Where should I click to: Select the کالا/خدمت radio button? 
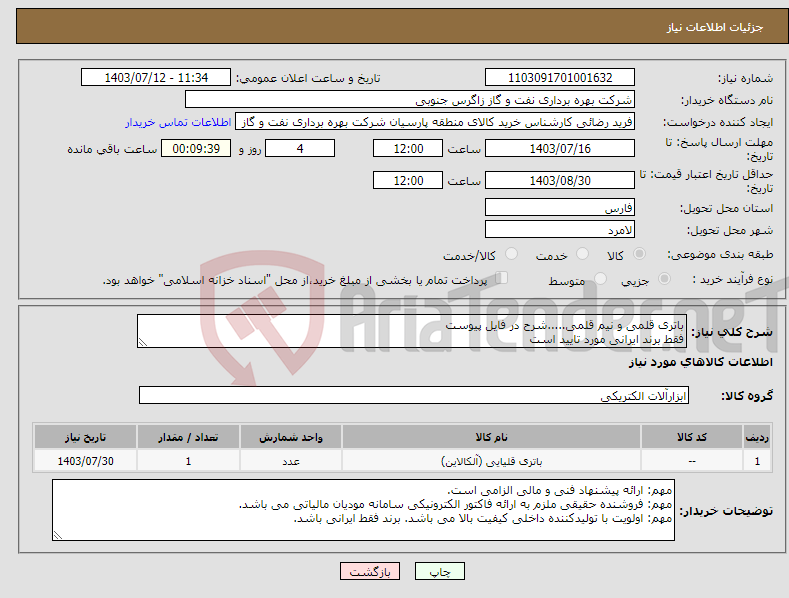point(511,254)
